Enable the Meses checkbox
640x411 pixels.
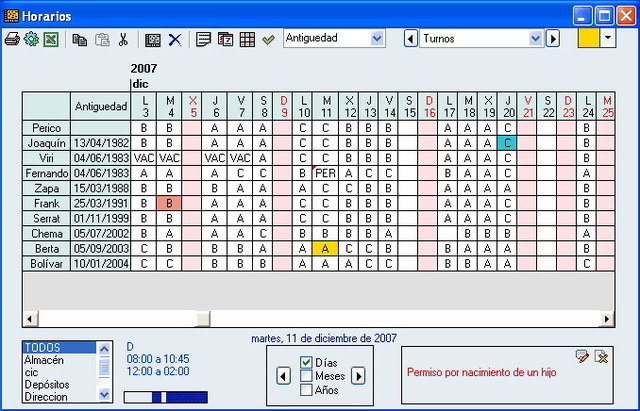(306, 376)
